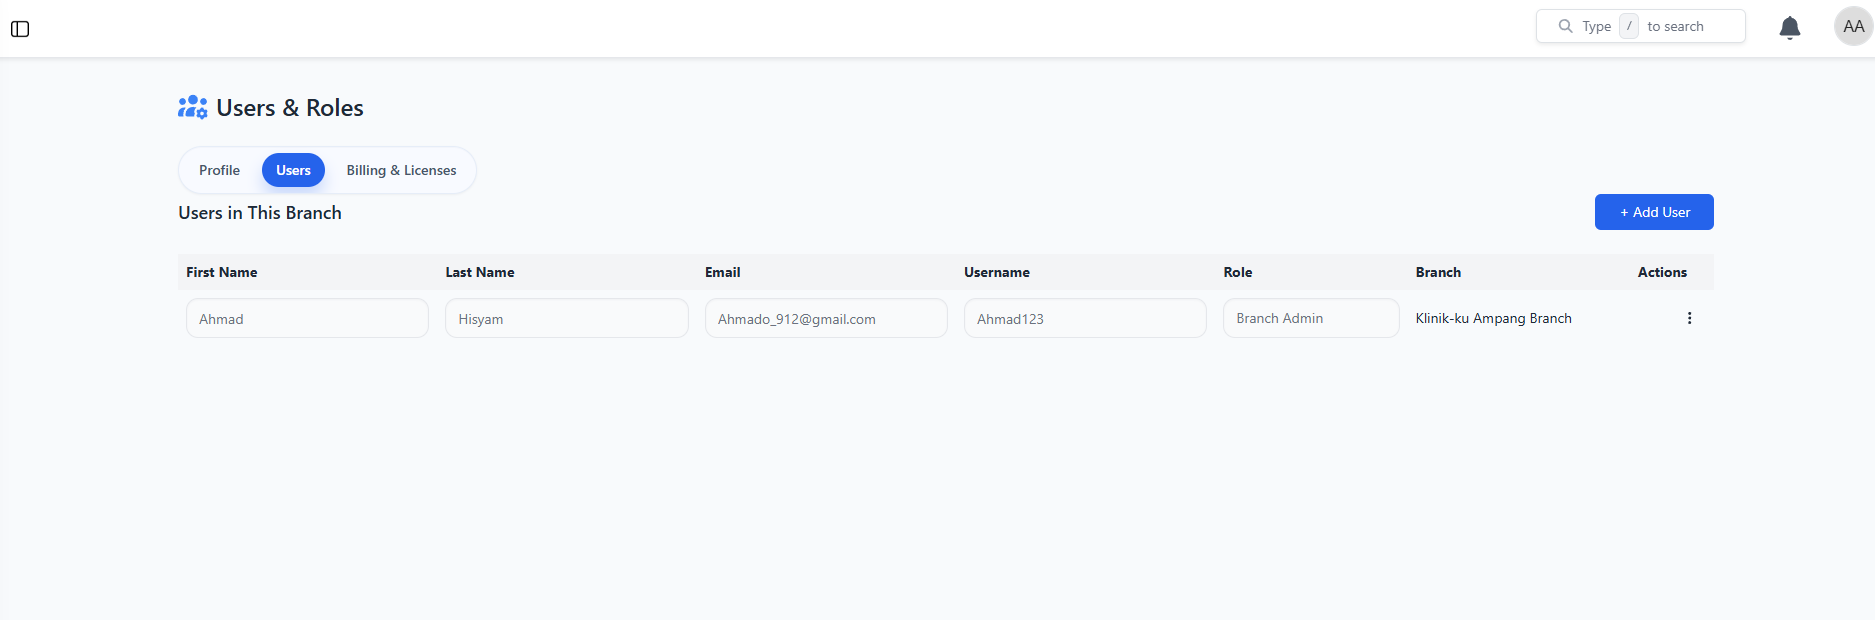Open actions menu for Ahmad's row
This screenshot has height=620, width=1875.
[1689, 318]
